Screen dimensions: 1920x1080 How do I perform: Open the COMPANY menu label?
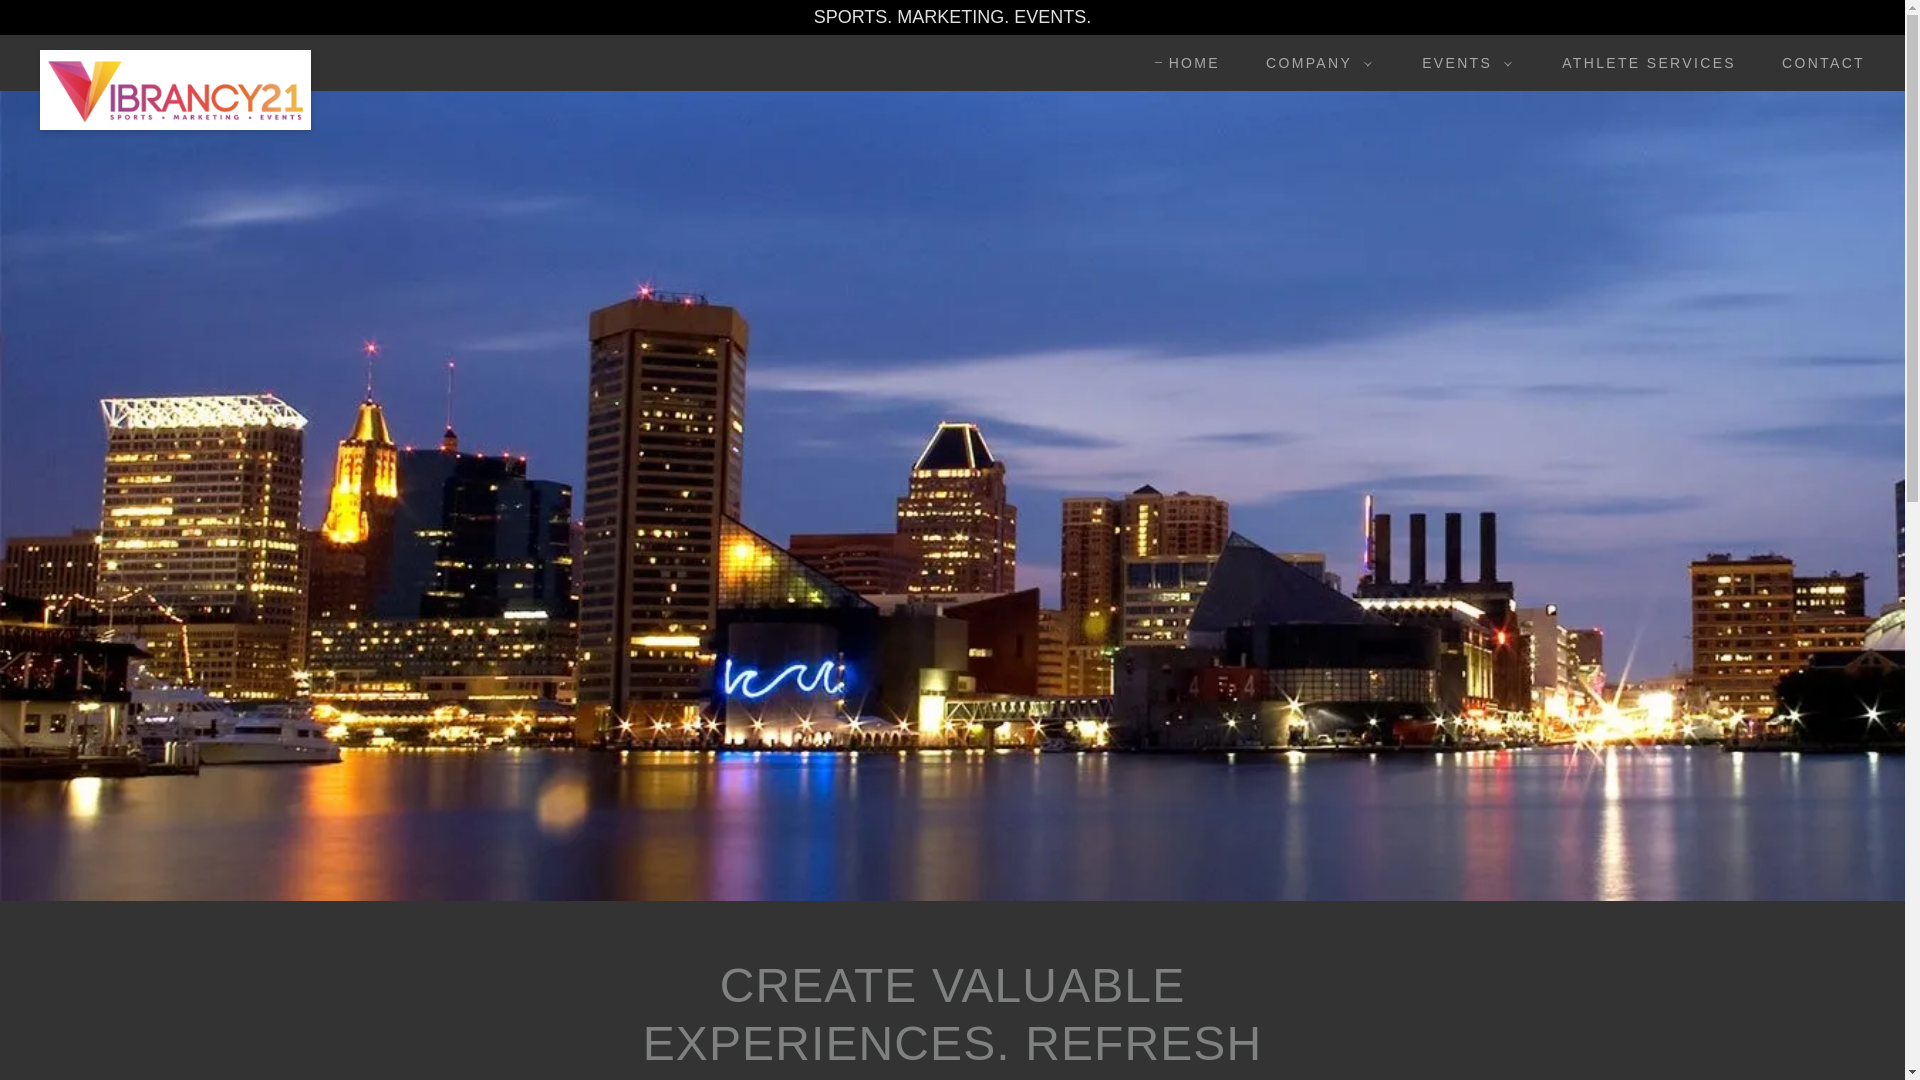1308,63
